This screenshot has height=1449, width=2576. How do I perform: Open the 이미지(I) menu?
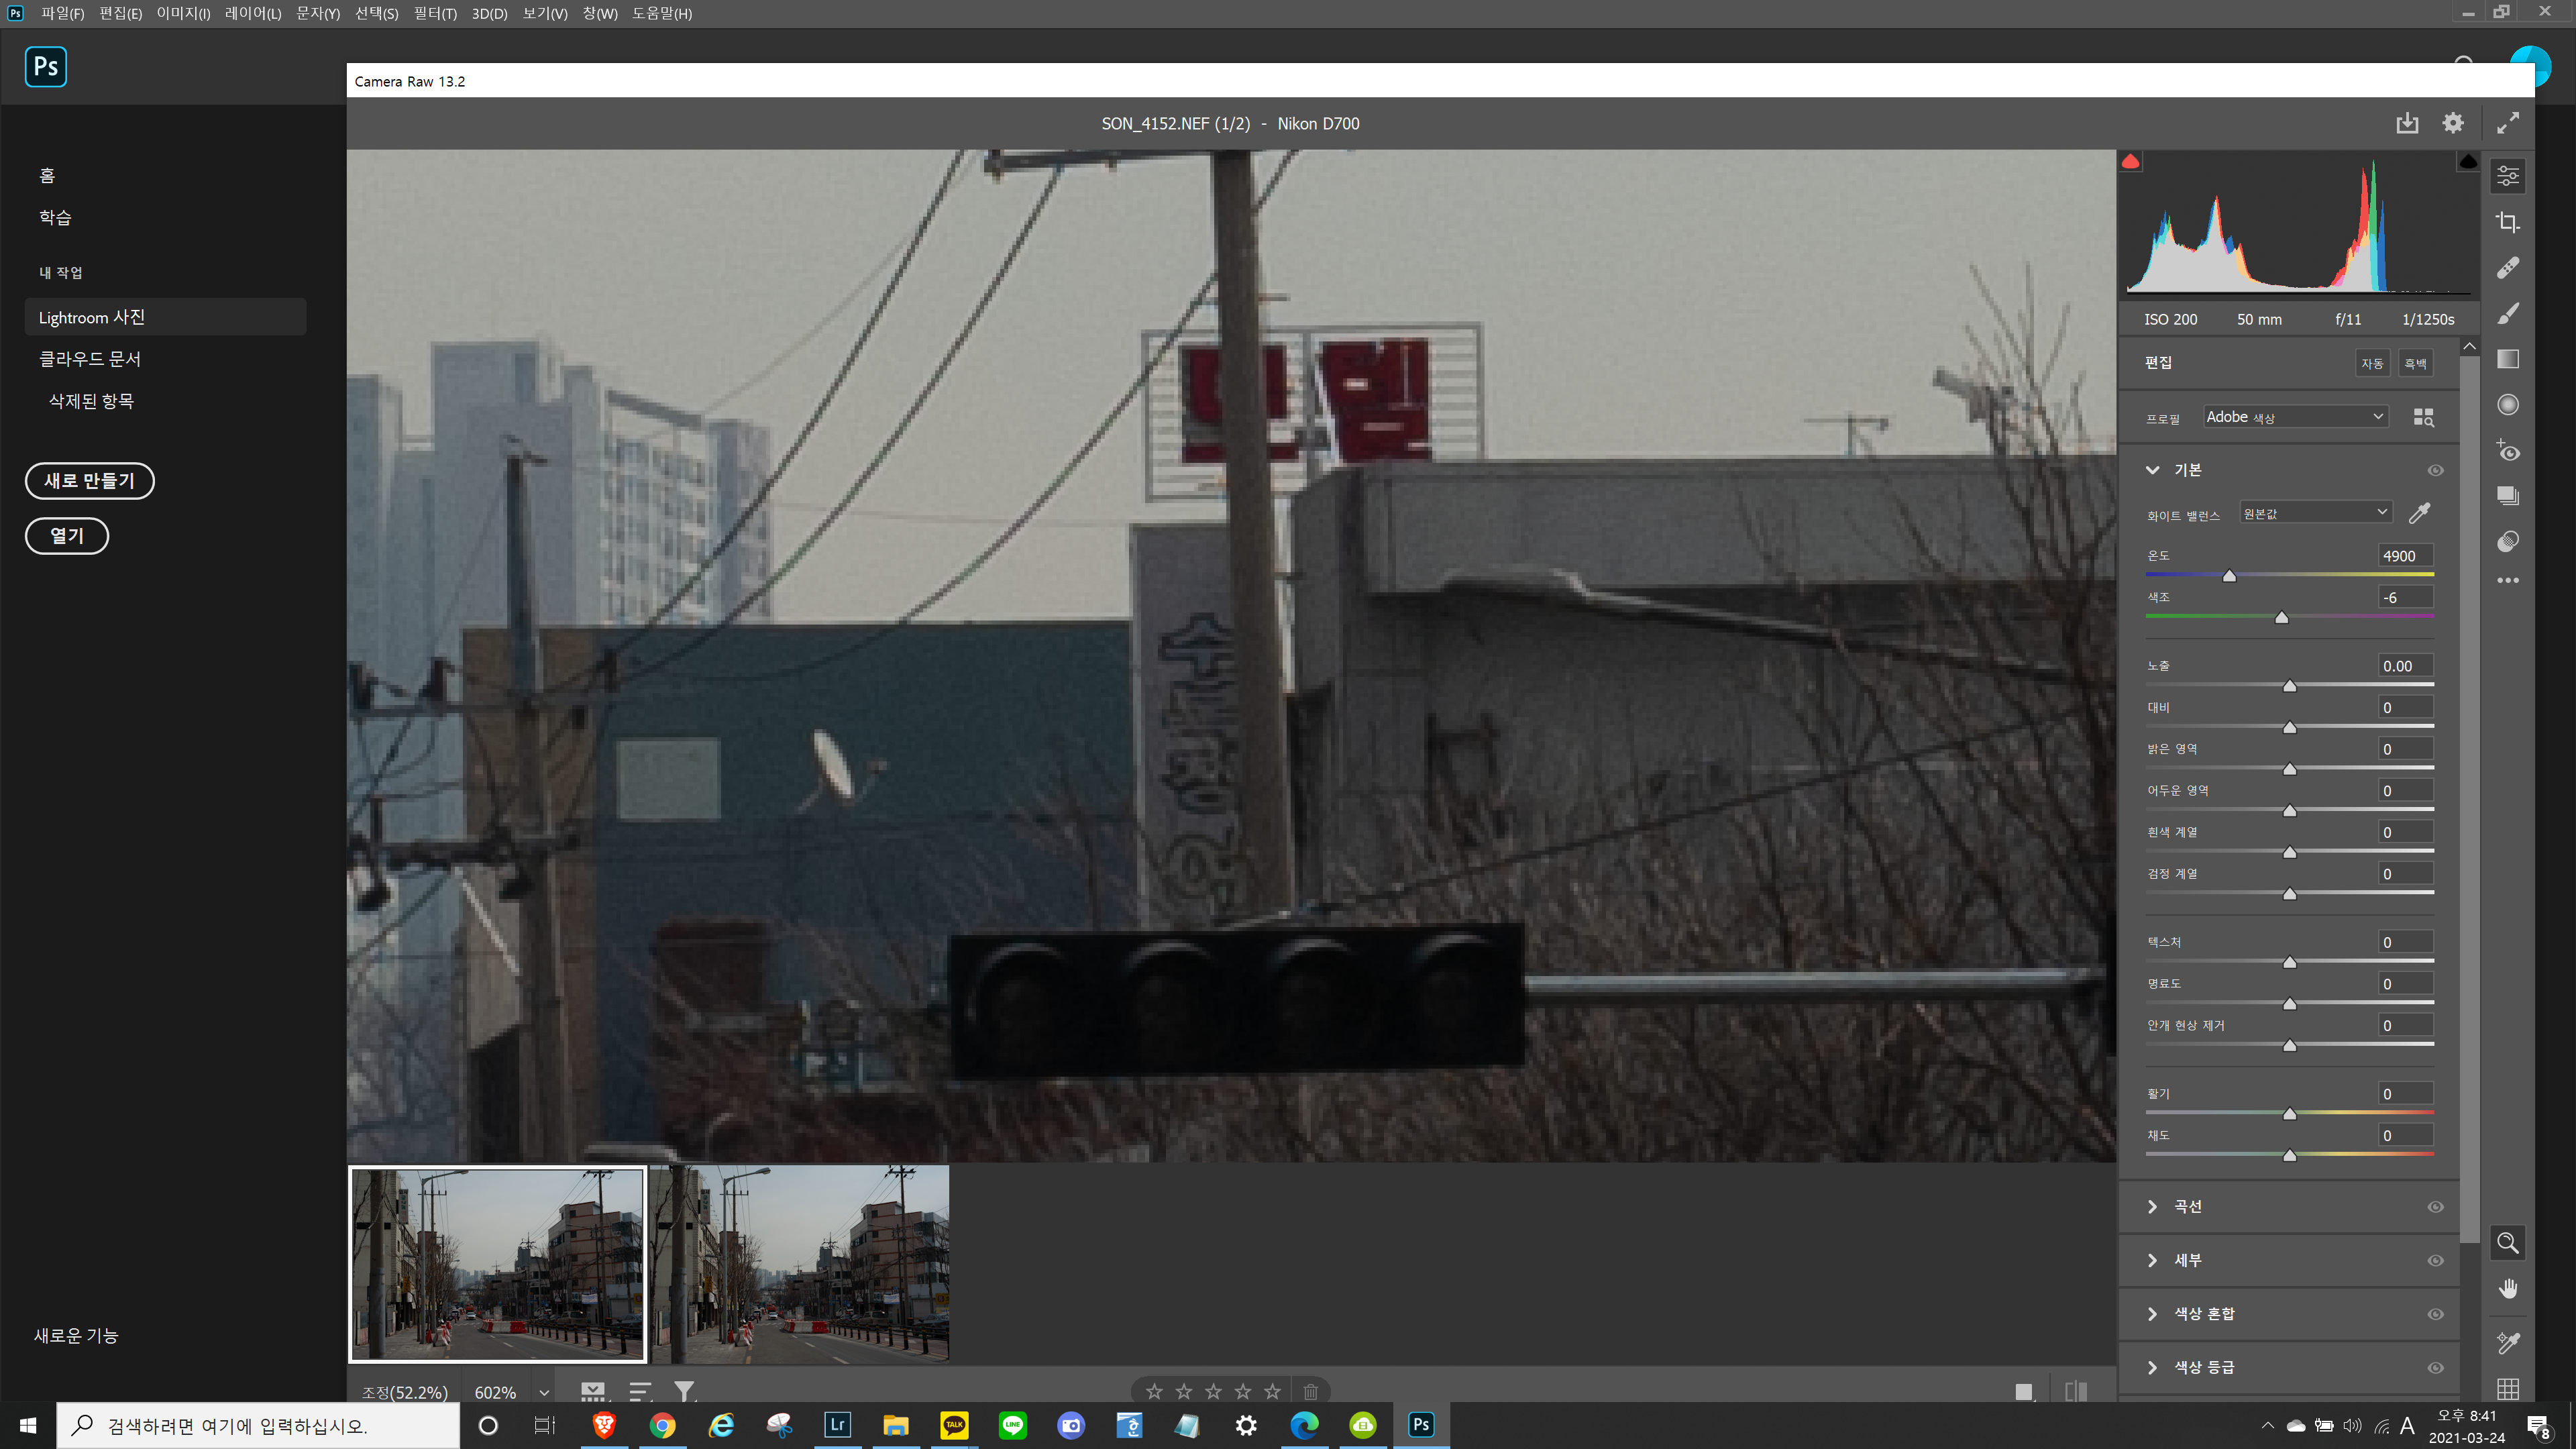pos(183,13)
